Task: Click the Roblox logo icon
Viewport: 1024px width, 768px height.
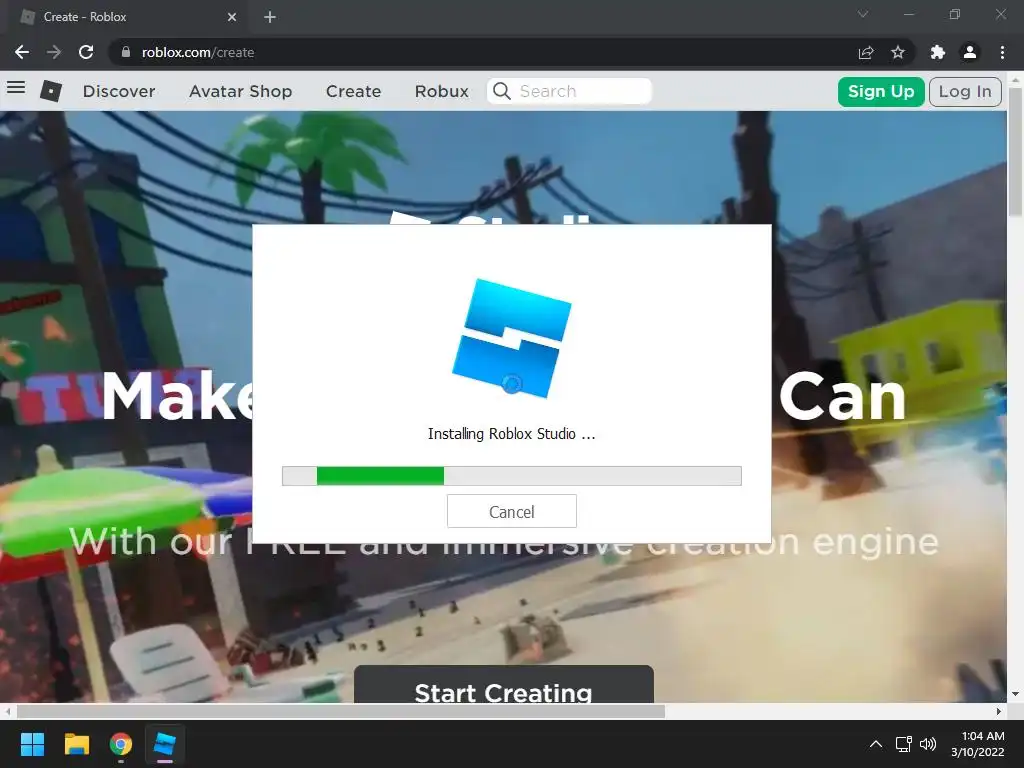Action: point(51,91)
